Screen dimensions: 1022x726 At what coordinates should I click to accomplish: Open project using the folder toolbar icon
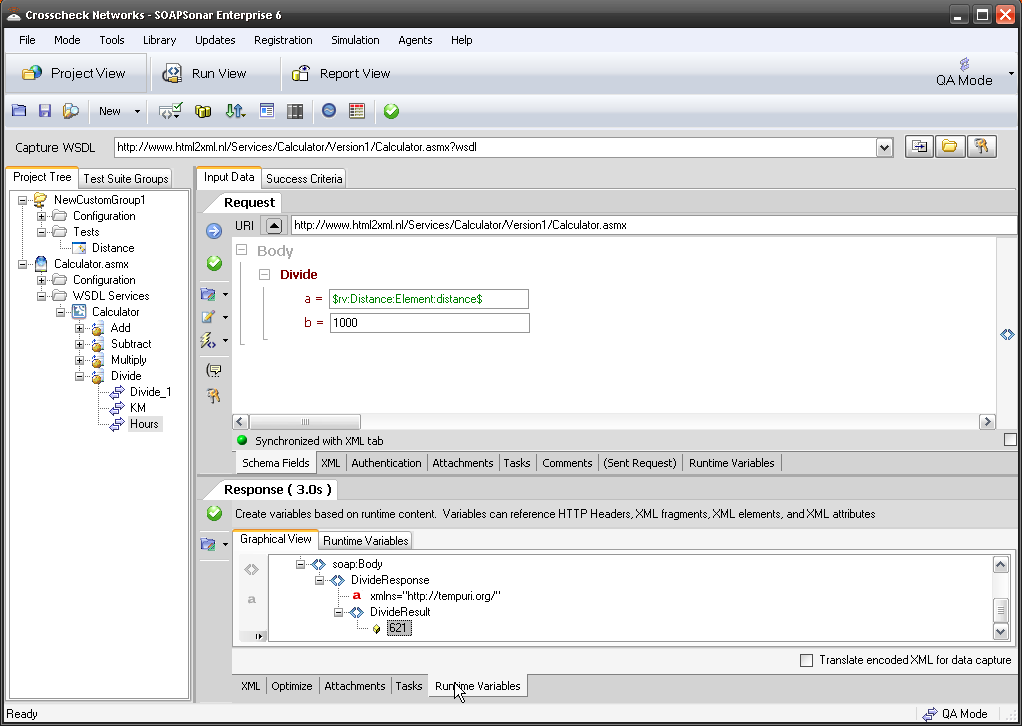pyautogui.click(x=19, y=111)
